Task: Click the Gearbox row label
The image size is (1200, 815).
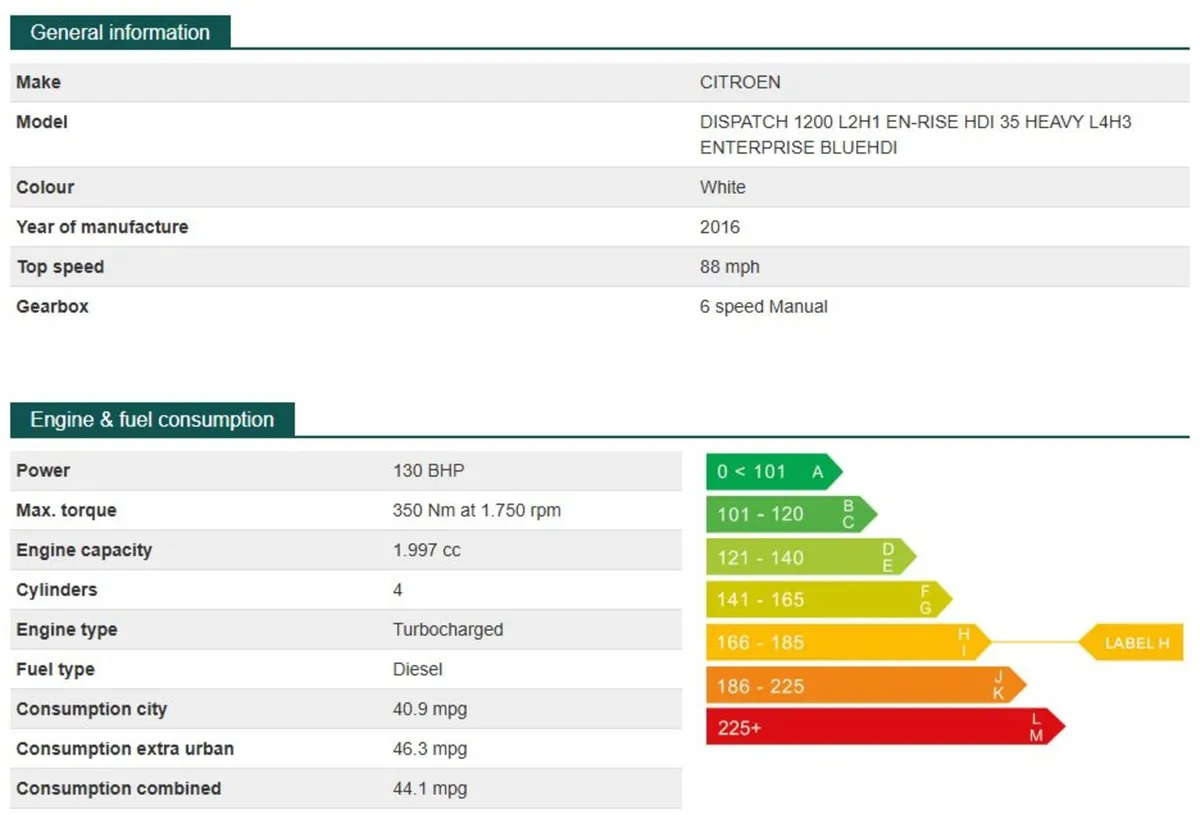Action: (x=52, y=307)
